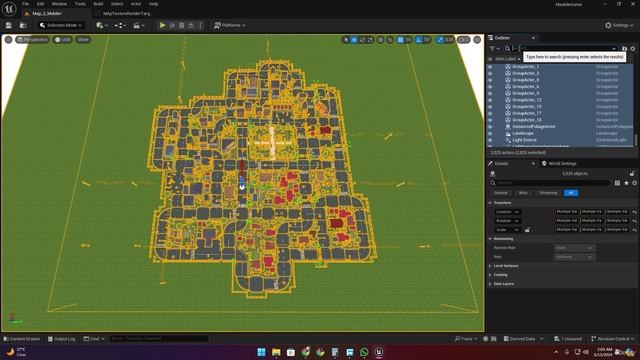The width and height of the screenshot is (640, 360).
Task: Open the Outliner filter funnel menu
Action: click(494, 49)
